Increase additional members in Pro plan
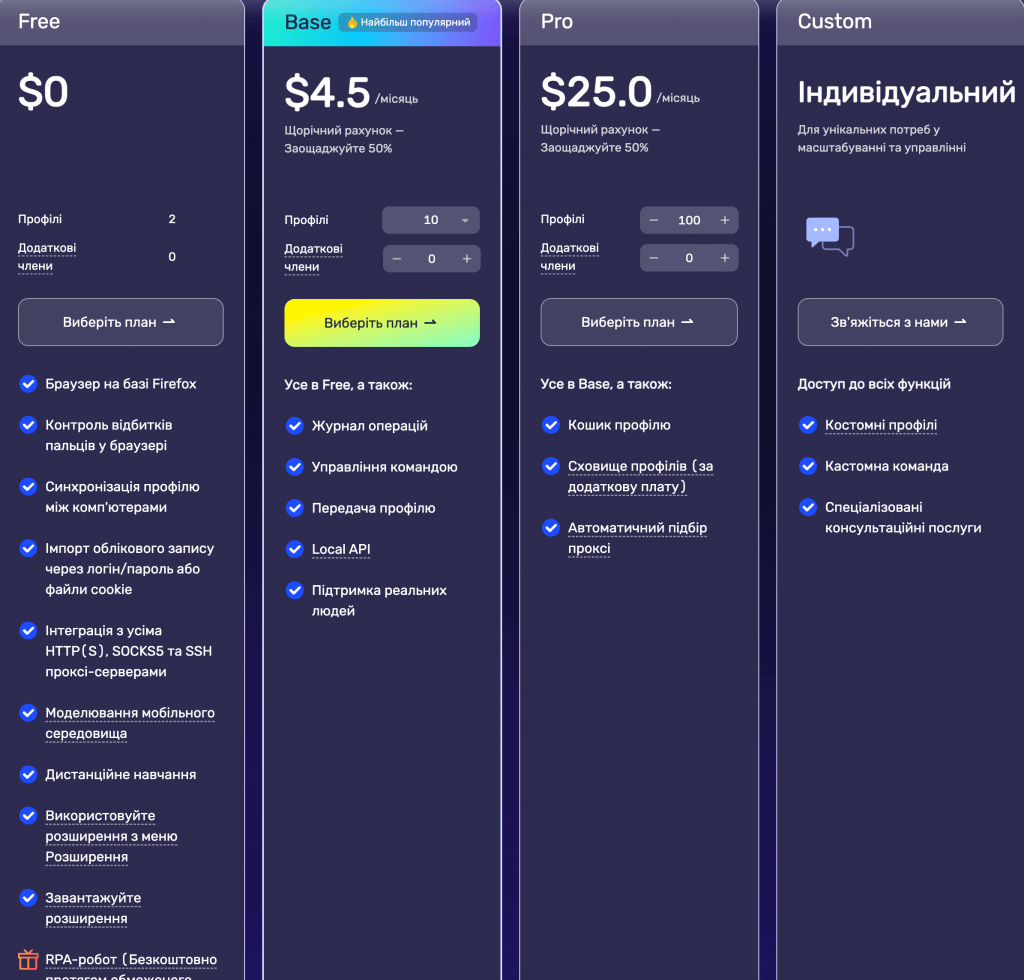Image resolution: width=1024 pixels, height=980 pixels. pos(724,258)
